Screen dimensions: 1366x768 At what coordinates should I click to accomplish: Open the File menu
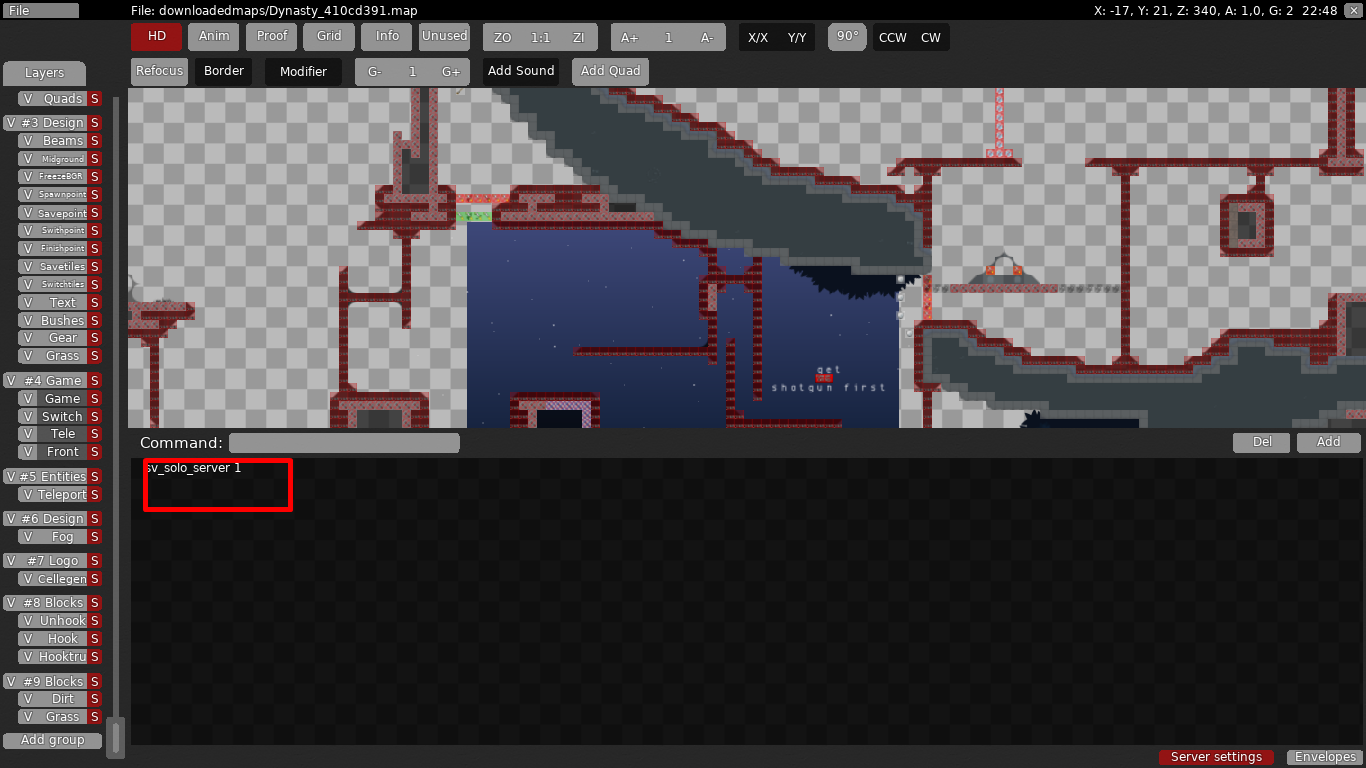click(x=41, y=10)
